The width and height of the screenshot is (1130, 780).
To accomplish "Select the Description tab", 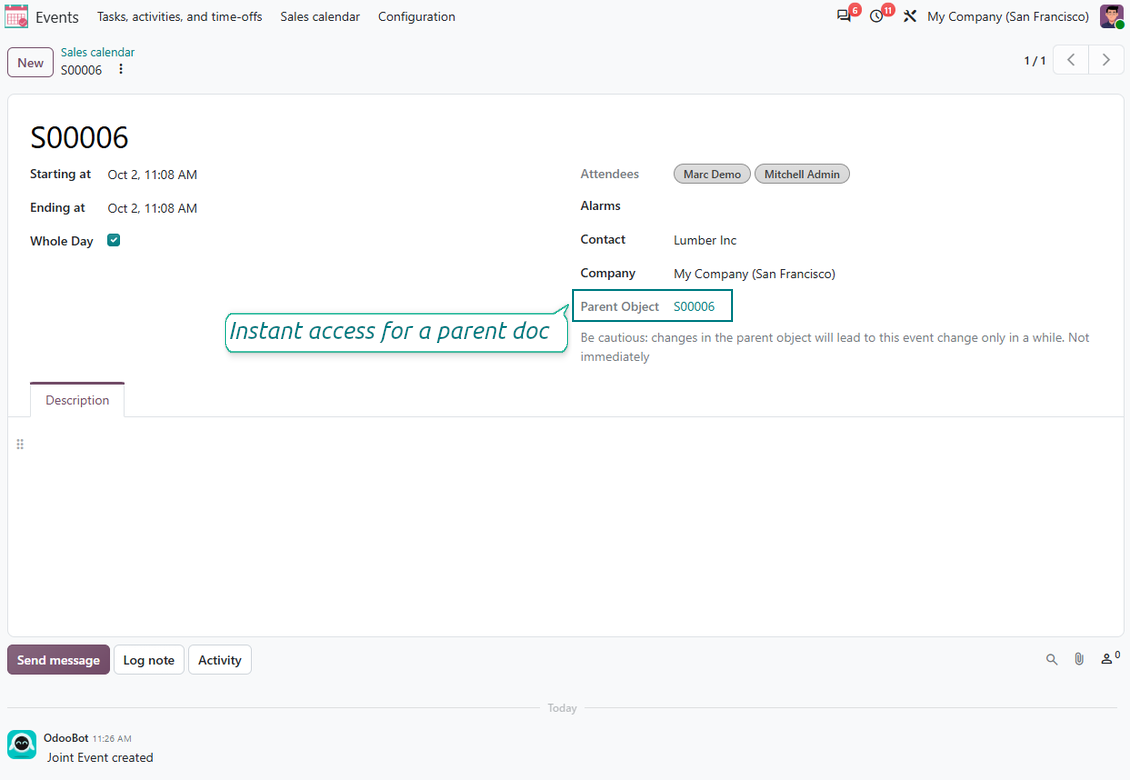I will click(77, 400).
